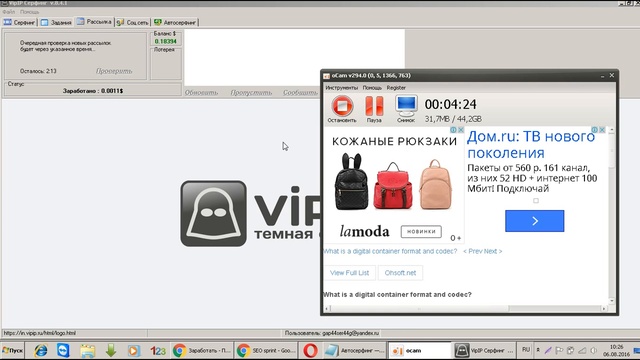Open the Инструменты menu in oCam

342,88
